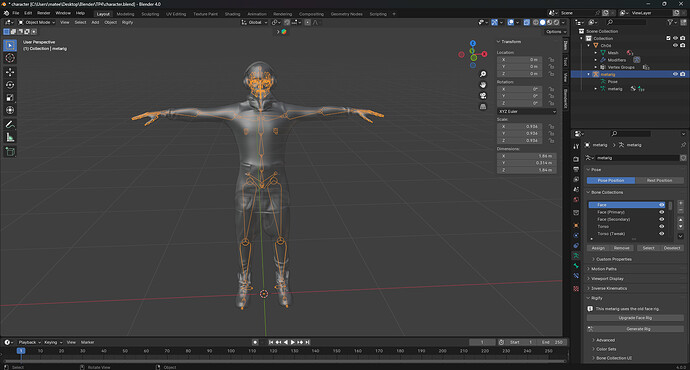Switch to the Modeling workspace tab
The height and width of the screenshot is (370, 690).
click(x=125, y=14)
